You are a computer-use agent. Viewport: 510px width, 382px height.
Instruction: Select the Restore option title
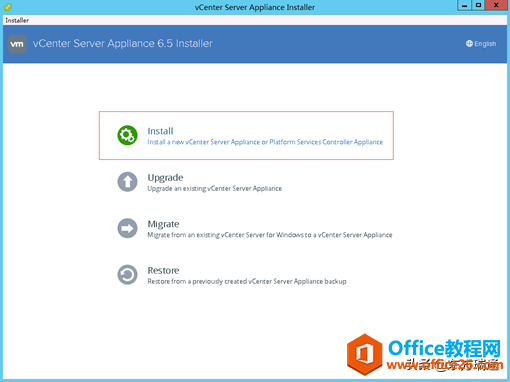click(163, 270)
